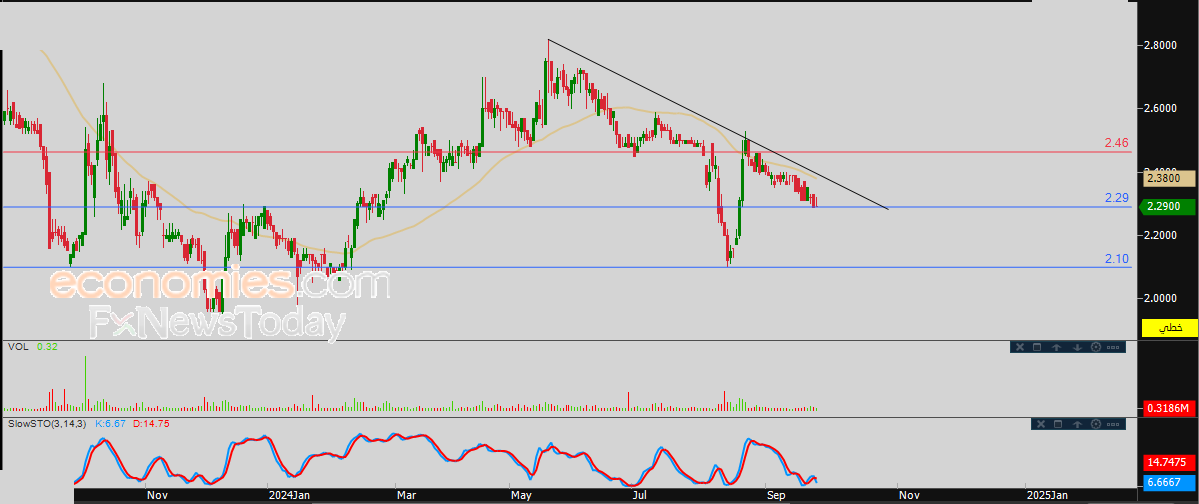Click the yellow Arabic scale-type button

(1169, 327)
